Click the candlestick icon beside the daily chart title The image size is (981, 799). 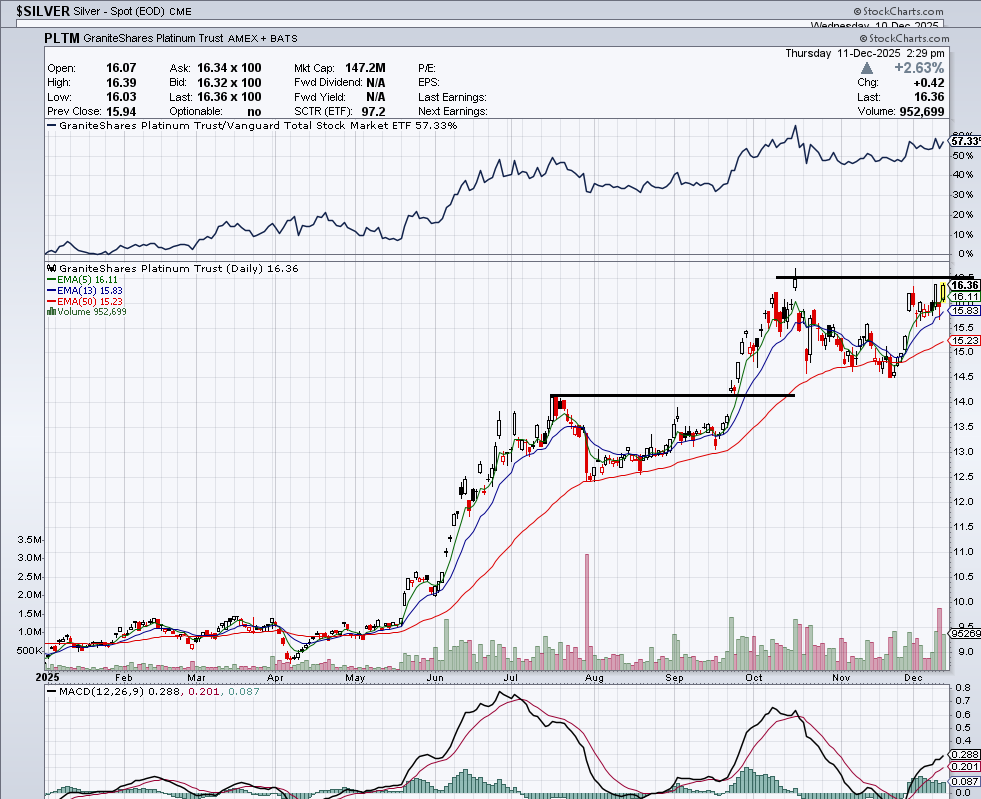51,268
